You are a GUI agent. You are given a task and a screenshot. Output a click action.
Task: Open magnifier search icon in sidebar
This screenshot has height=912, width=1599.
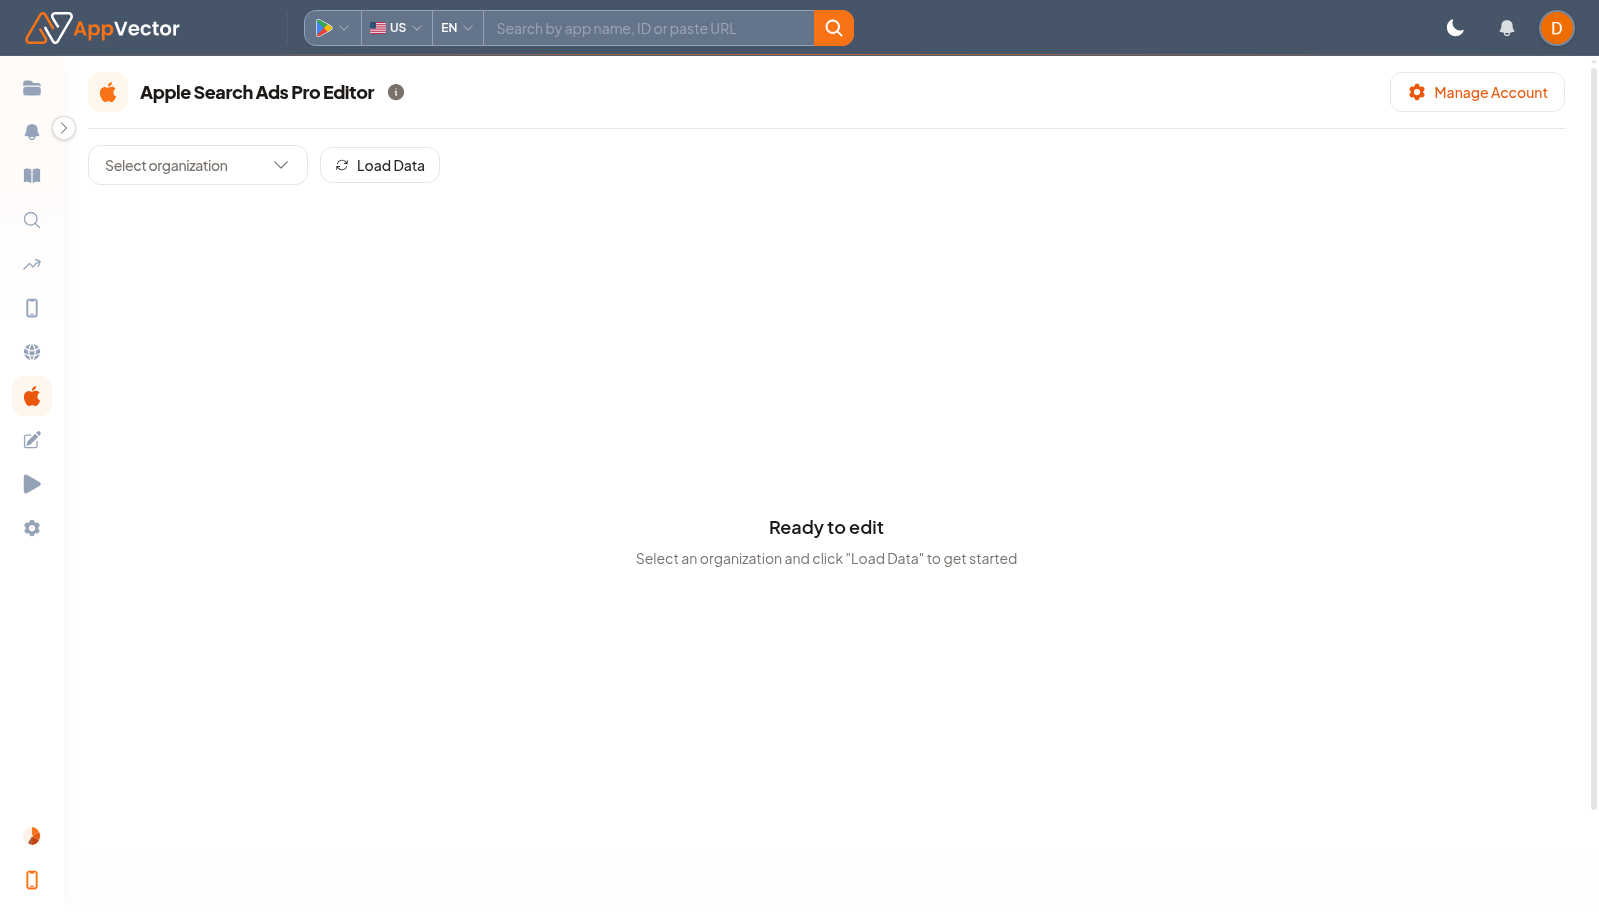coord(32,220)
